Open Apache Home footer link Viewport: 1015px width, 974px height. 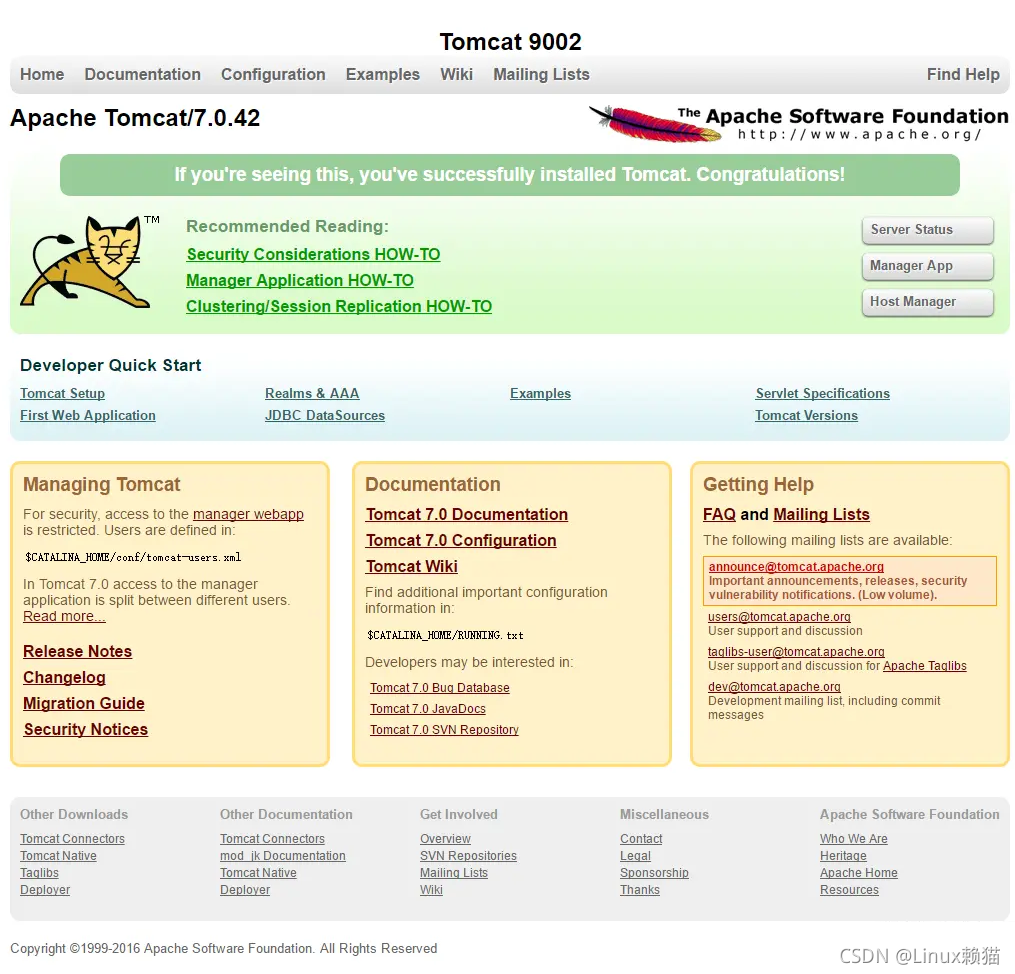point(859,873)
